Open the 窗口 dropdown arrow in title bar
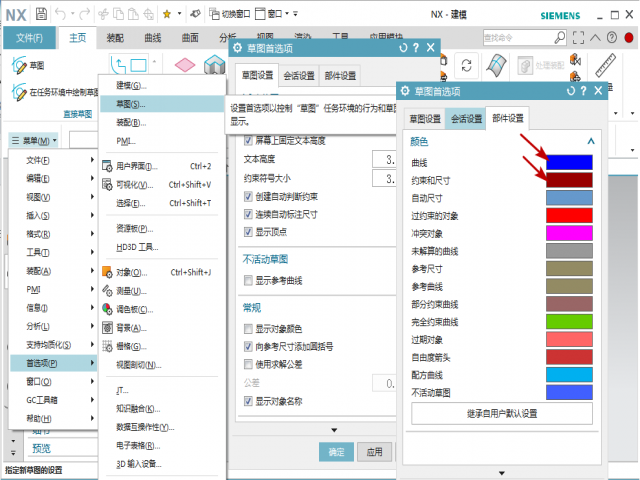This screenshot has height=480, width=640. pos(287,14)
